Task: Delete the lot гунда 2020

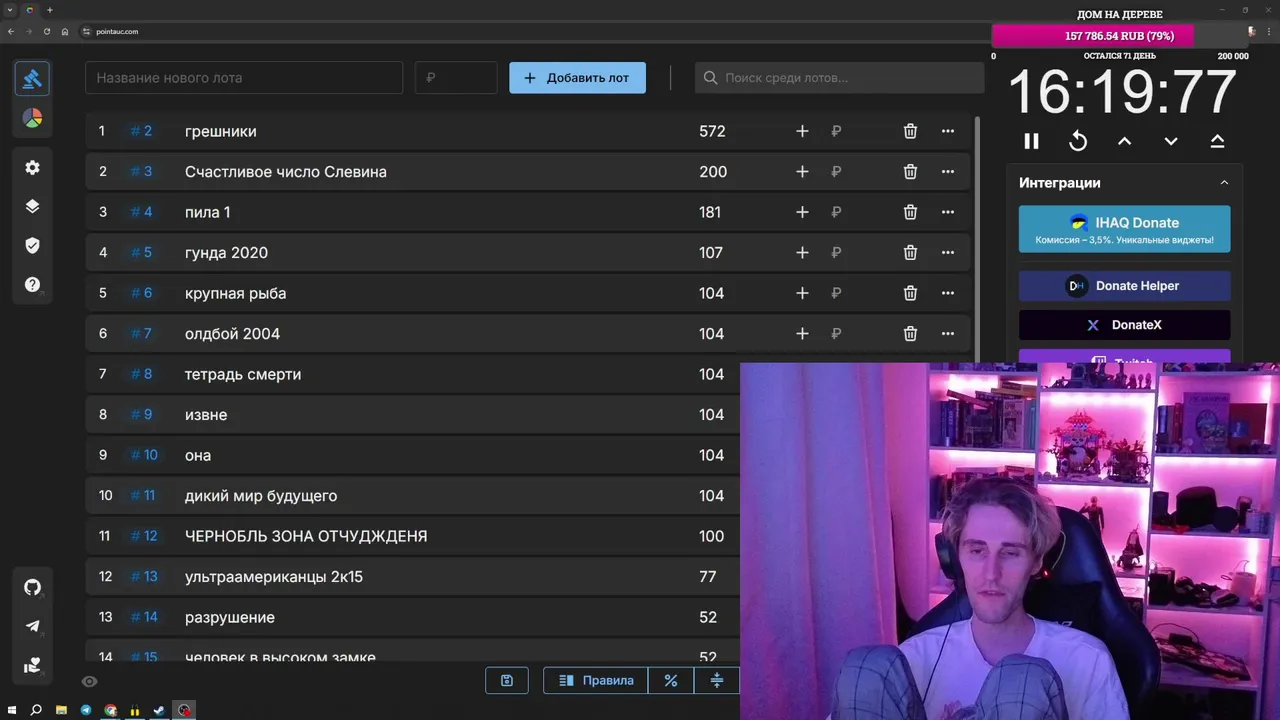Action: [x=910, y=253]
